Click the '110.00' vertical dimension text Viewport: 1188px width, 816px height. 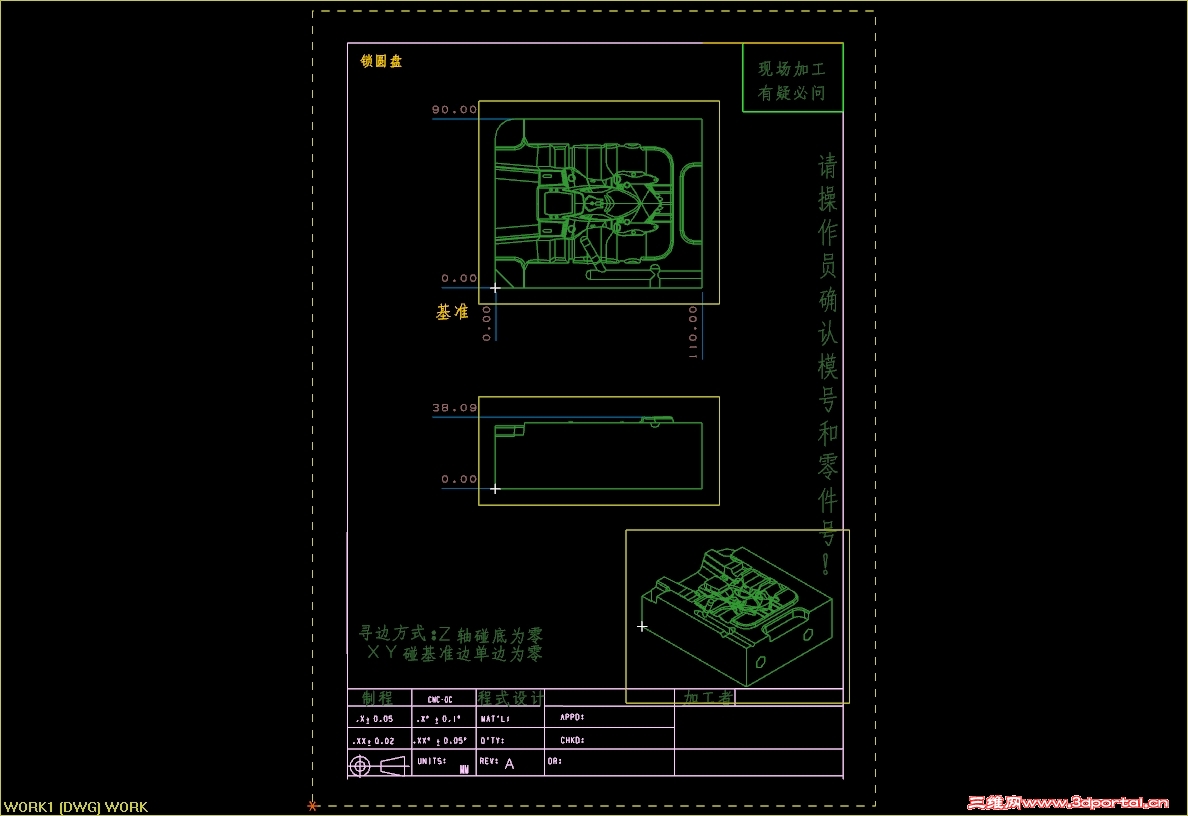(692, 332)
